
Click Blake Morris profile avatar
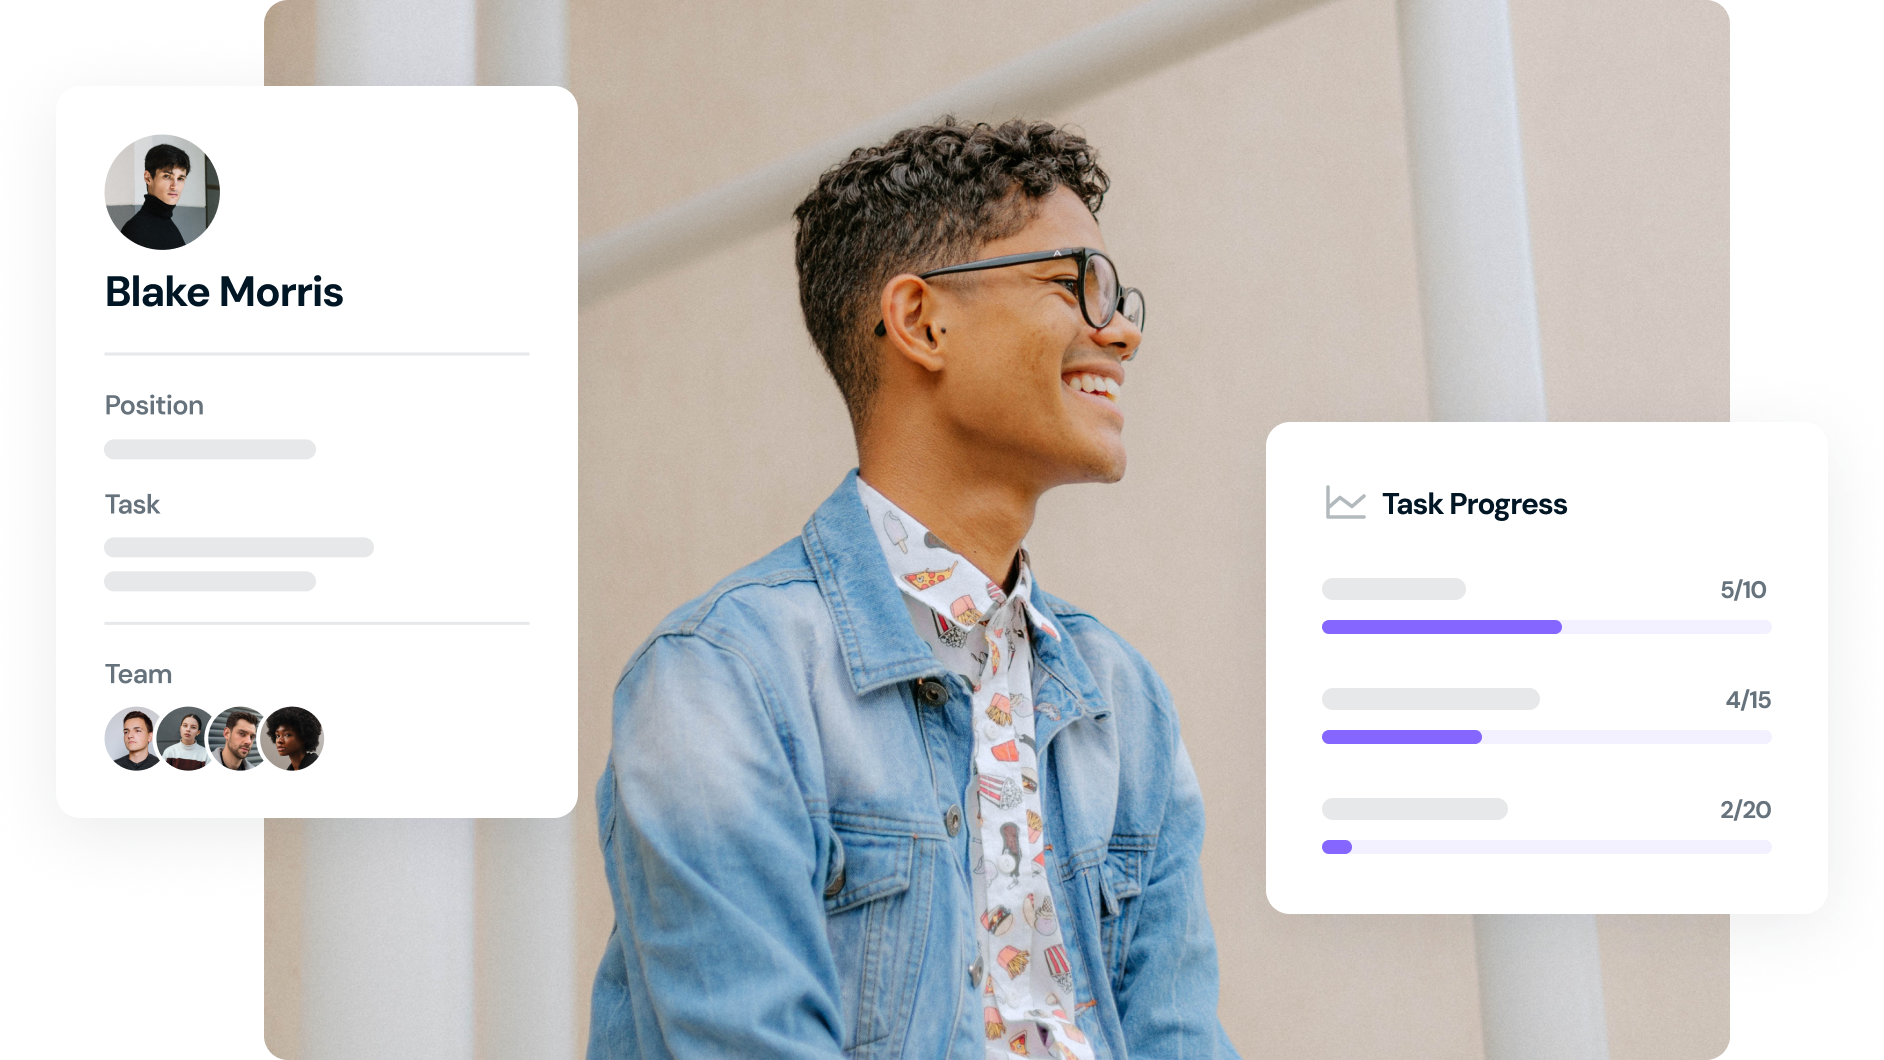pyautogui.click(x=162, y=192)
